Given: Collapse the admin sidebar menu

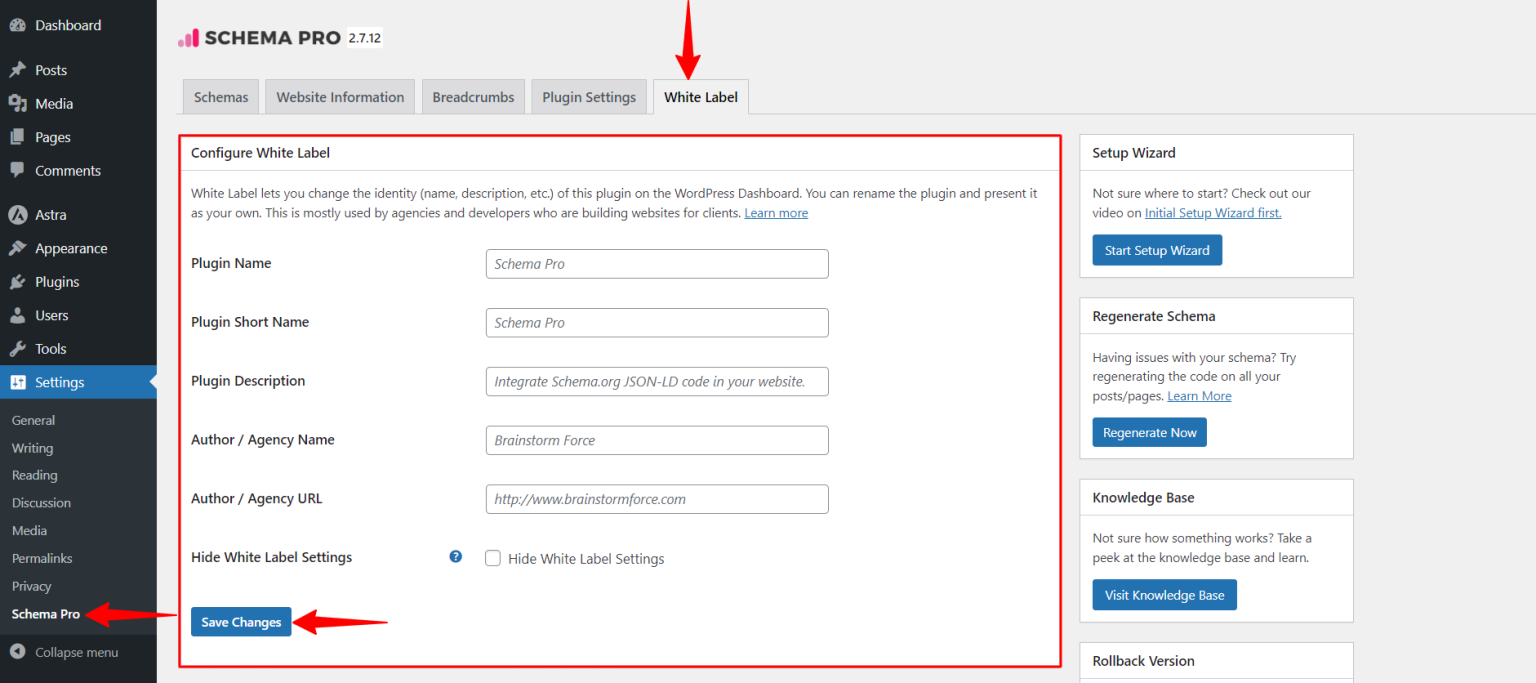Looking at the screenshot, I should coord(65,652).
